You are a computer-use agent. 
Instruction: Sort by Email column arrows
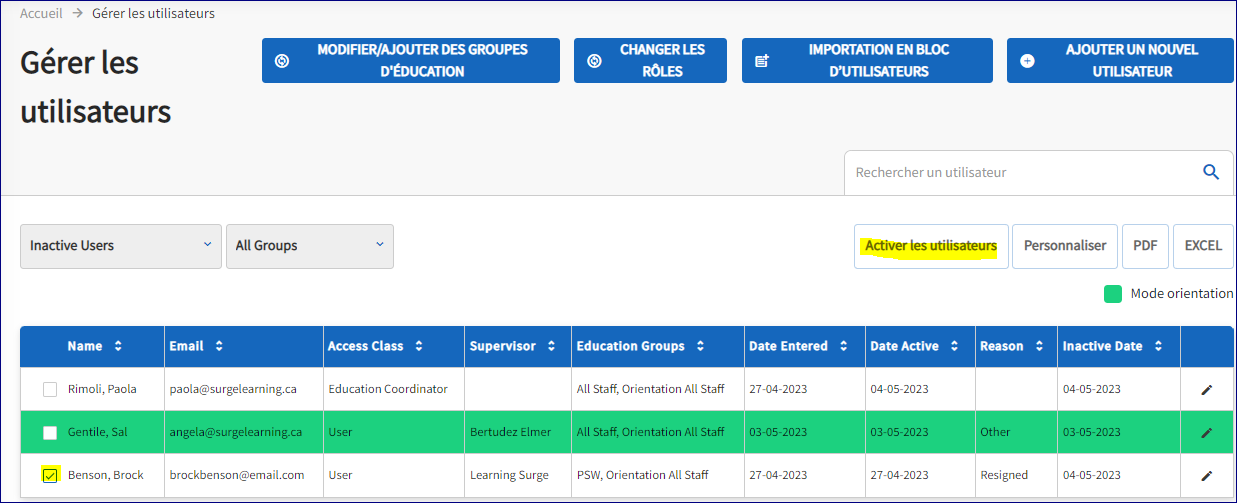tap(218, 346)
